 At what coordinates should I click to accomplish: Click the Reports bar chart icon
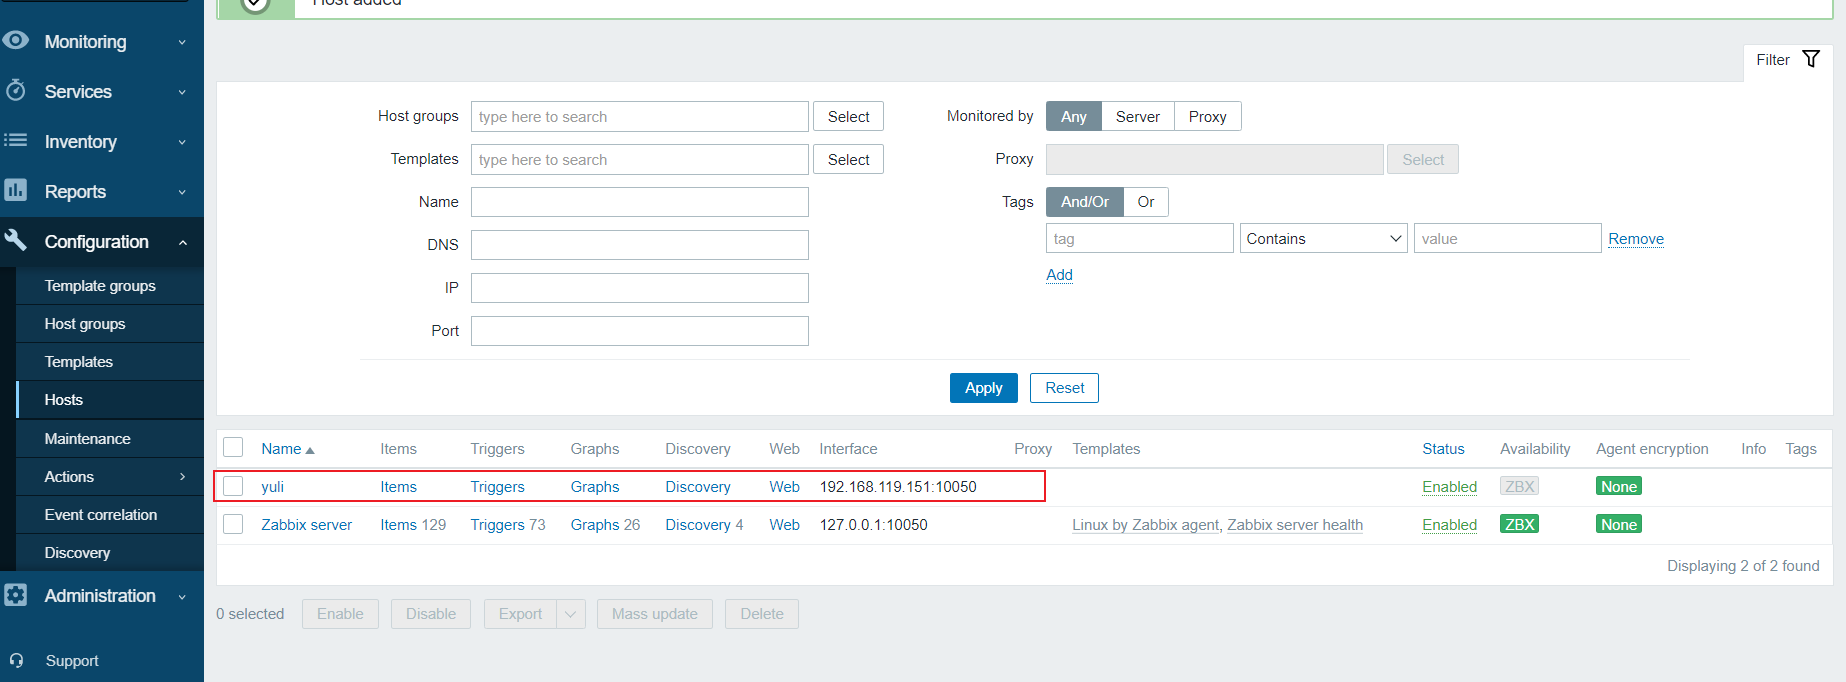(x=15, y=190)
